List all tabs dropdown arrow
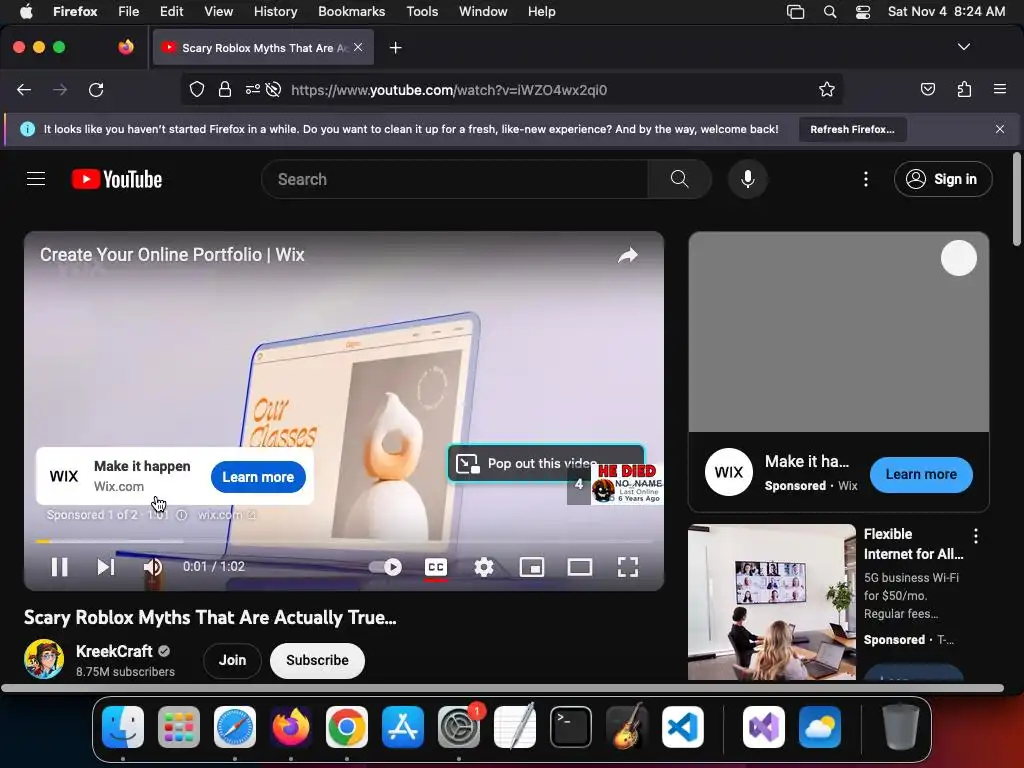Image resolution: width=1024 pixels, height=768 pixels. [963, 47]
